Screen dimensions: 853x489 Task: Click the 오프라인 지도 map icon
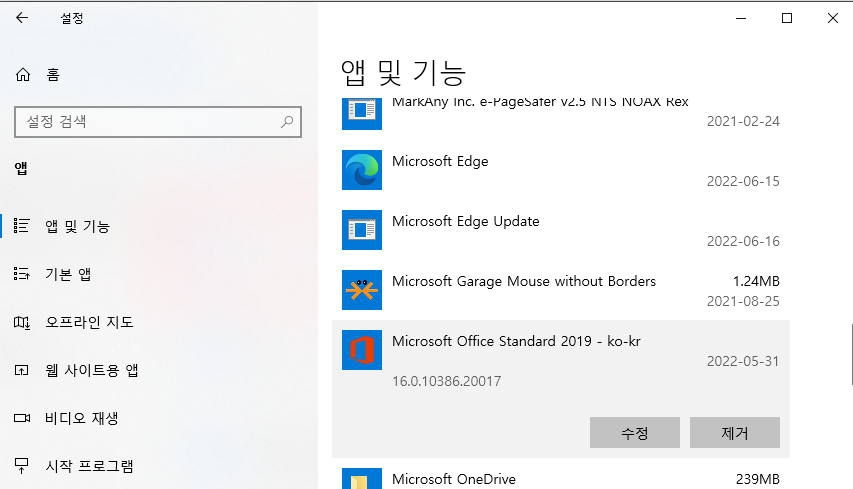(x=22, y=322)
